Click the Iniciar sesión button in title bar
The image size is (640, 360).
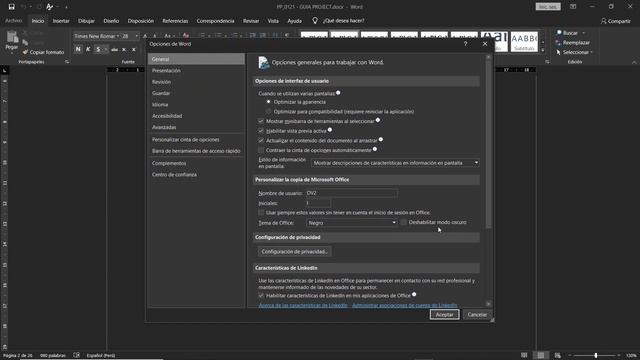click(x=548, y=7)
